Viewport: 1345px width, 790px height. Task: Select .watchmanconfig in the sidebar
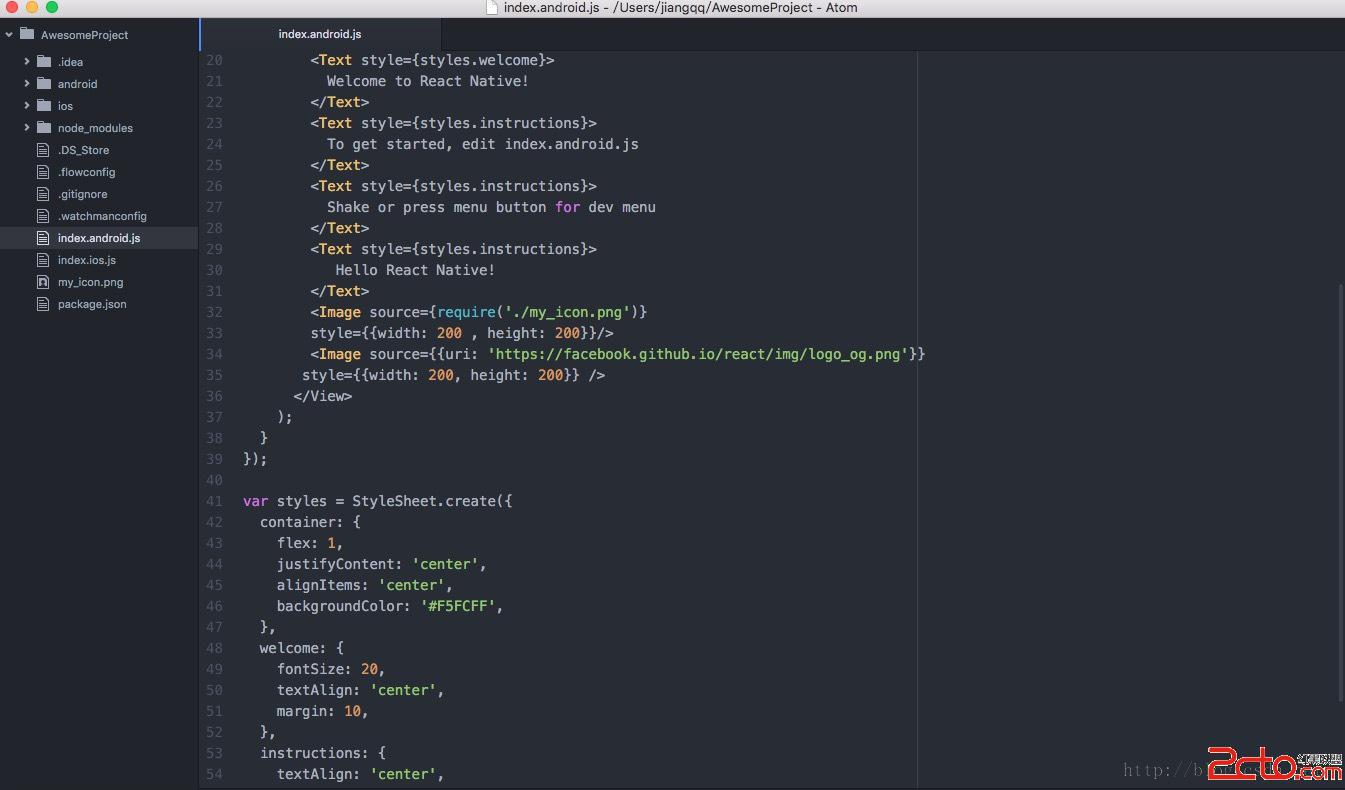(101, 216)
